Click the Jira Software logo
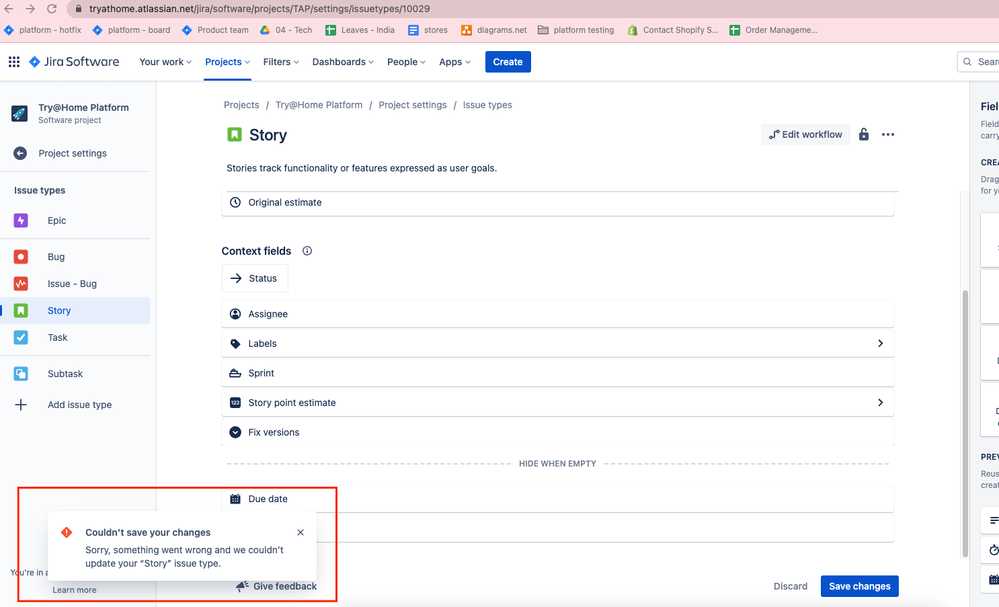The width and height of the screenshot is (999, 607). (74, 62)
